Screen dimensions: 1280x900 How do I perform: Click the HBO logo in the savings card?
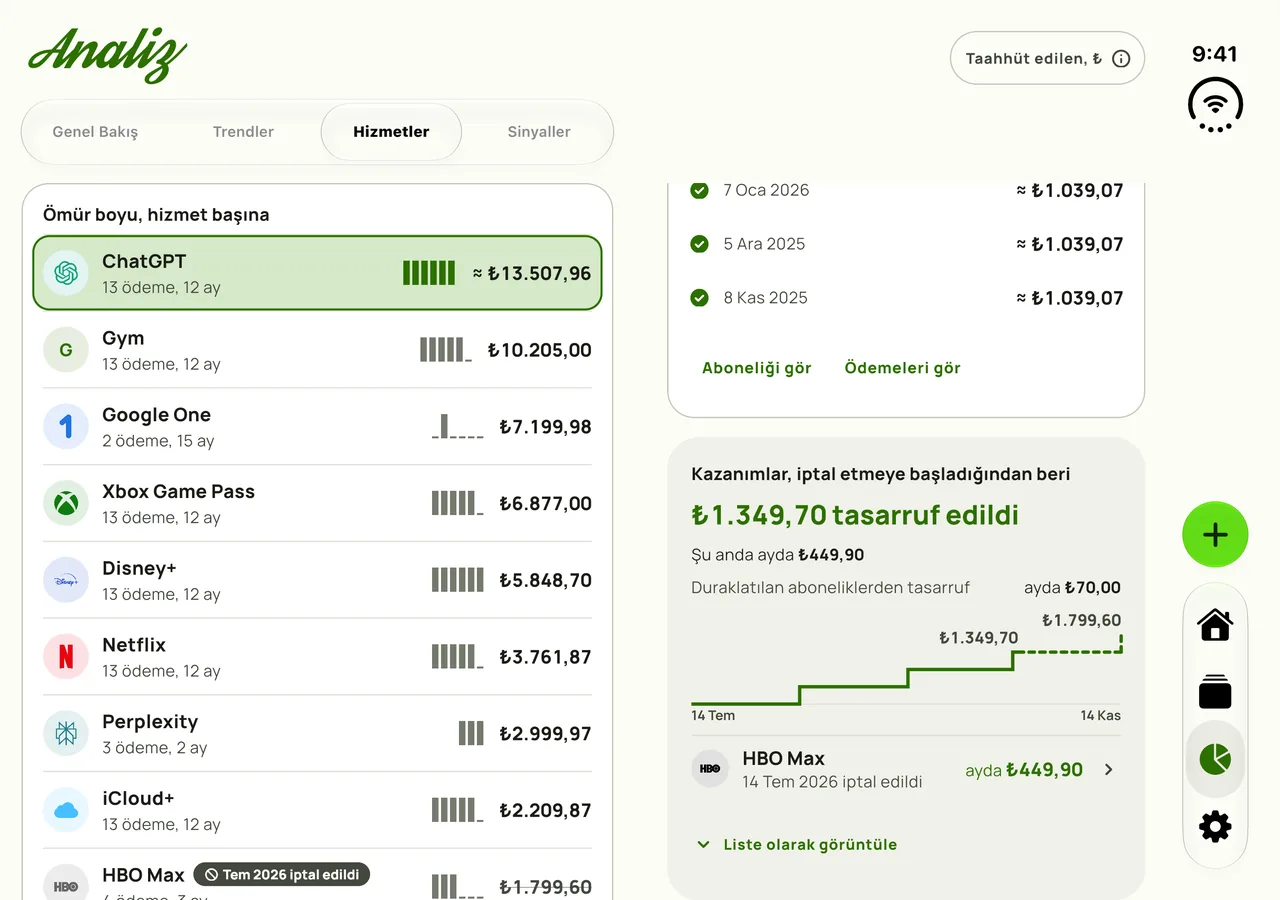(x=710, y=769)
